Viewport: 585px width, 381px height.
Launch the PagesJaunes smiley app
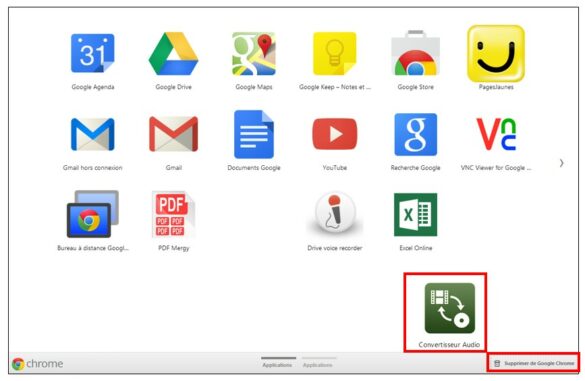[496, 53]
